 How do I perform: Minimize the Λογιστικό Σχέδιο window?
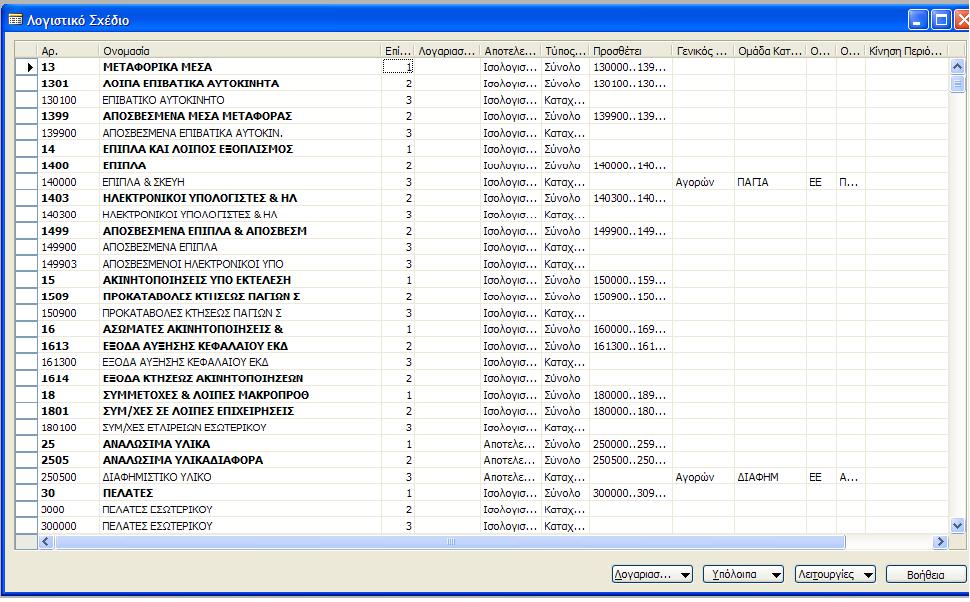click(x=917, y=20)
